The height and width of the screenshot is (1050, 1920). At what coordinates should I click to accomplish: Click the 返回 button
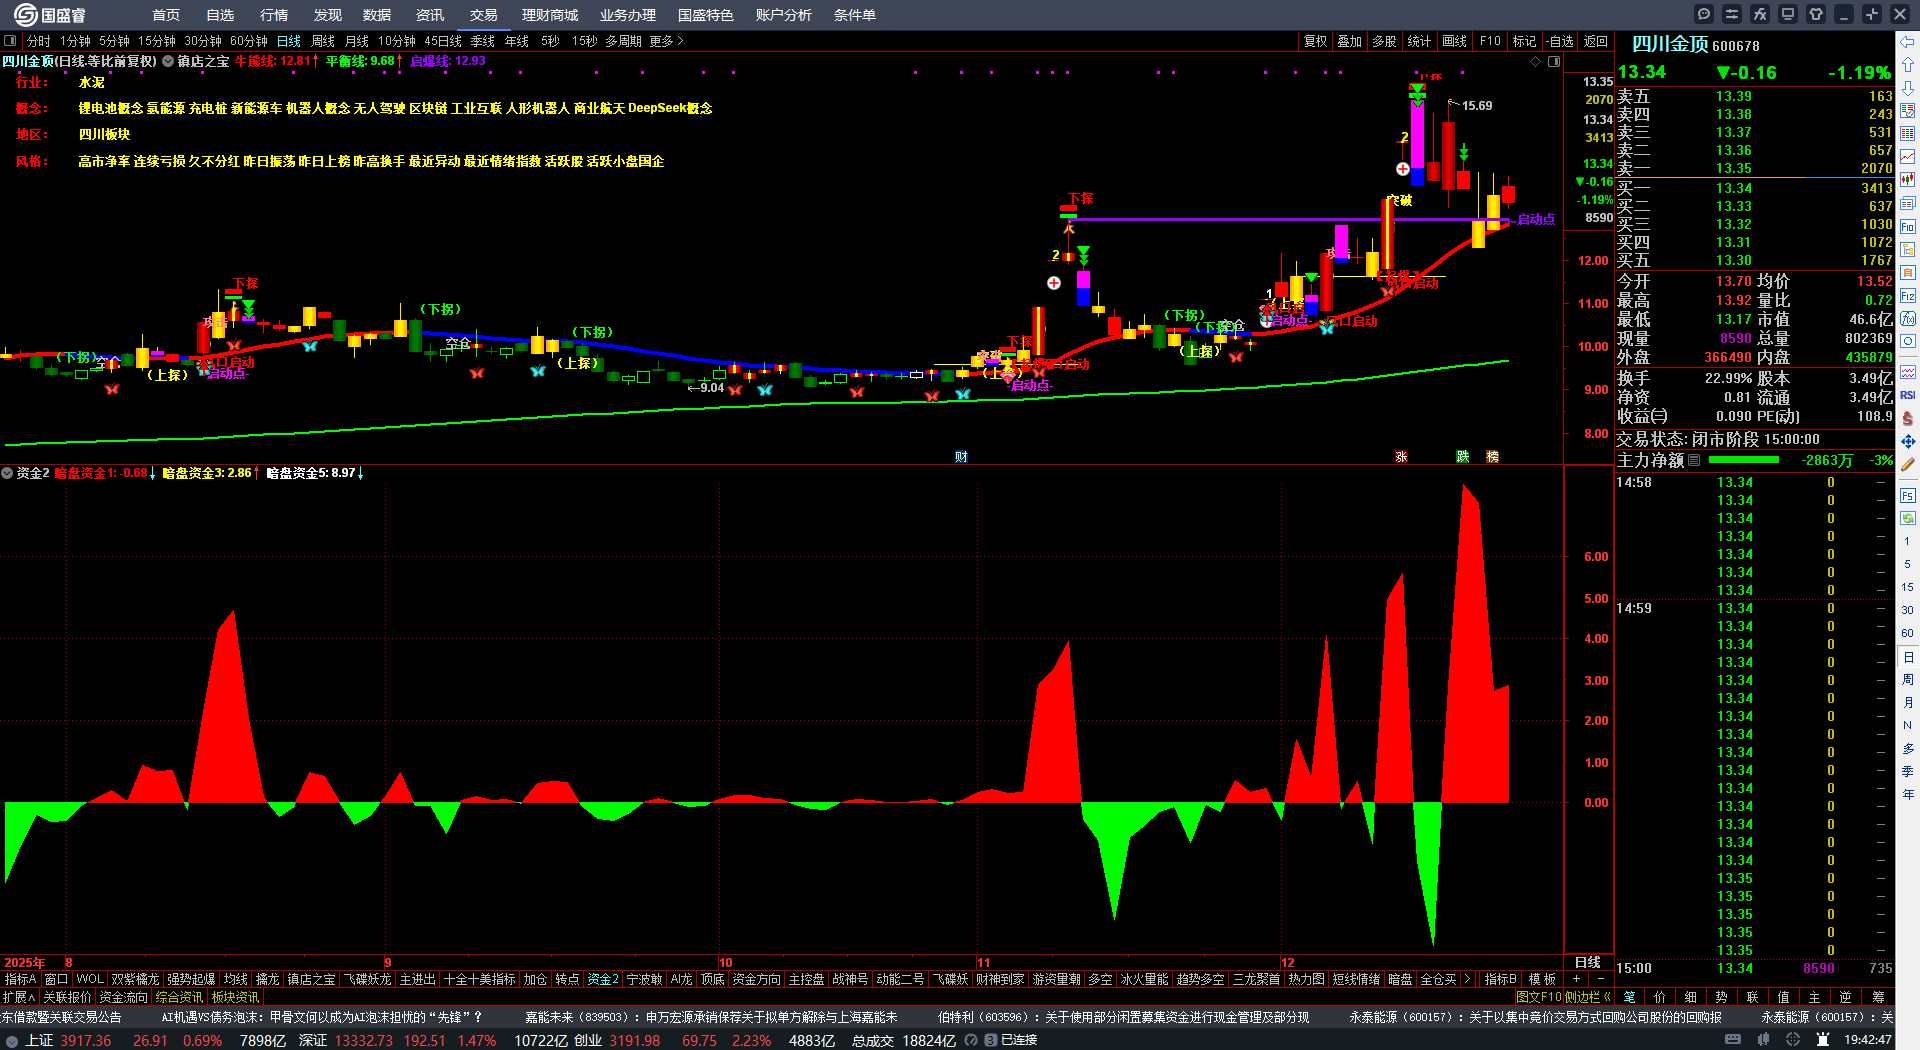(x=1596, y=41)
